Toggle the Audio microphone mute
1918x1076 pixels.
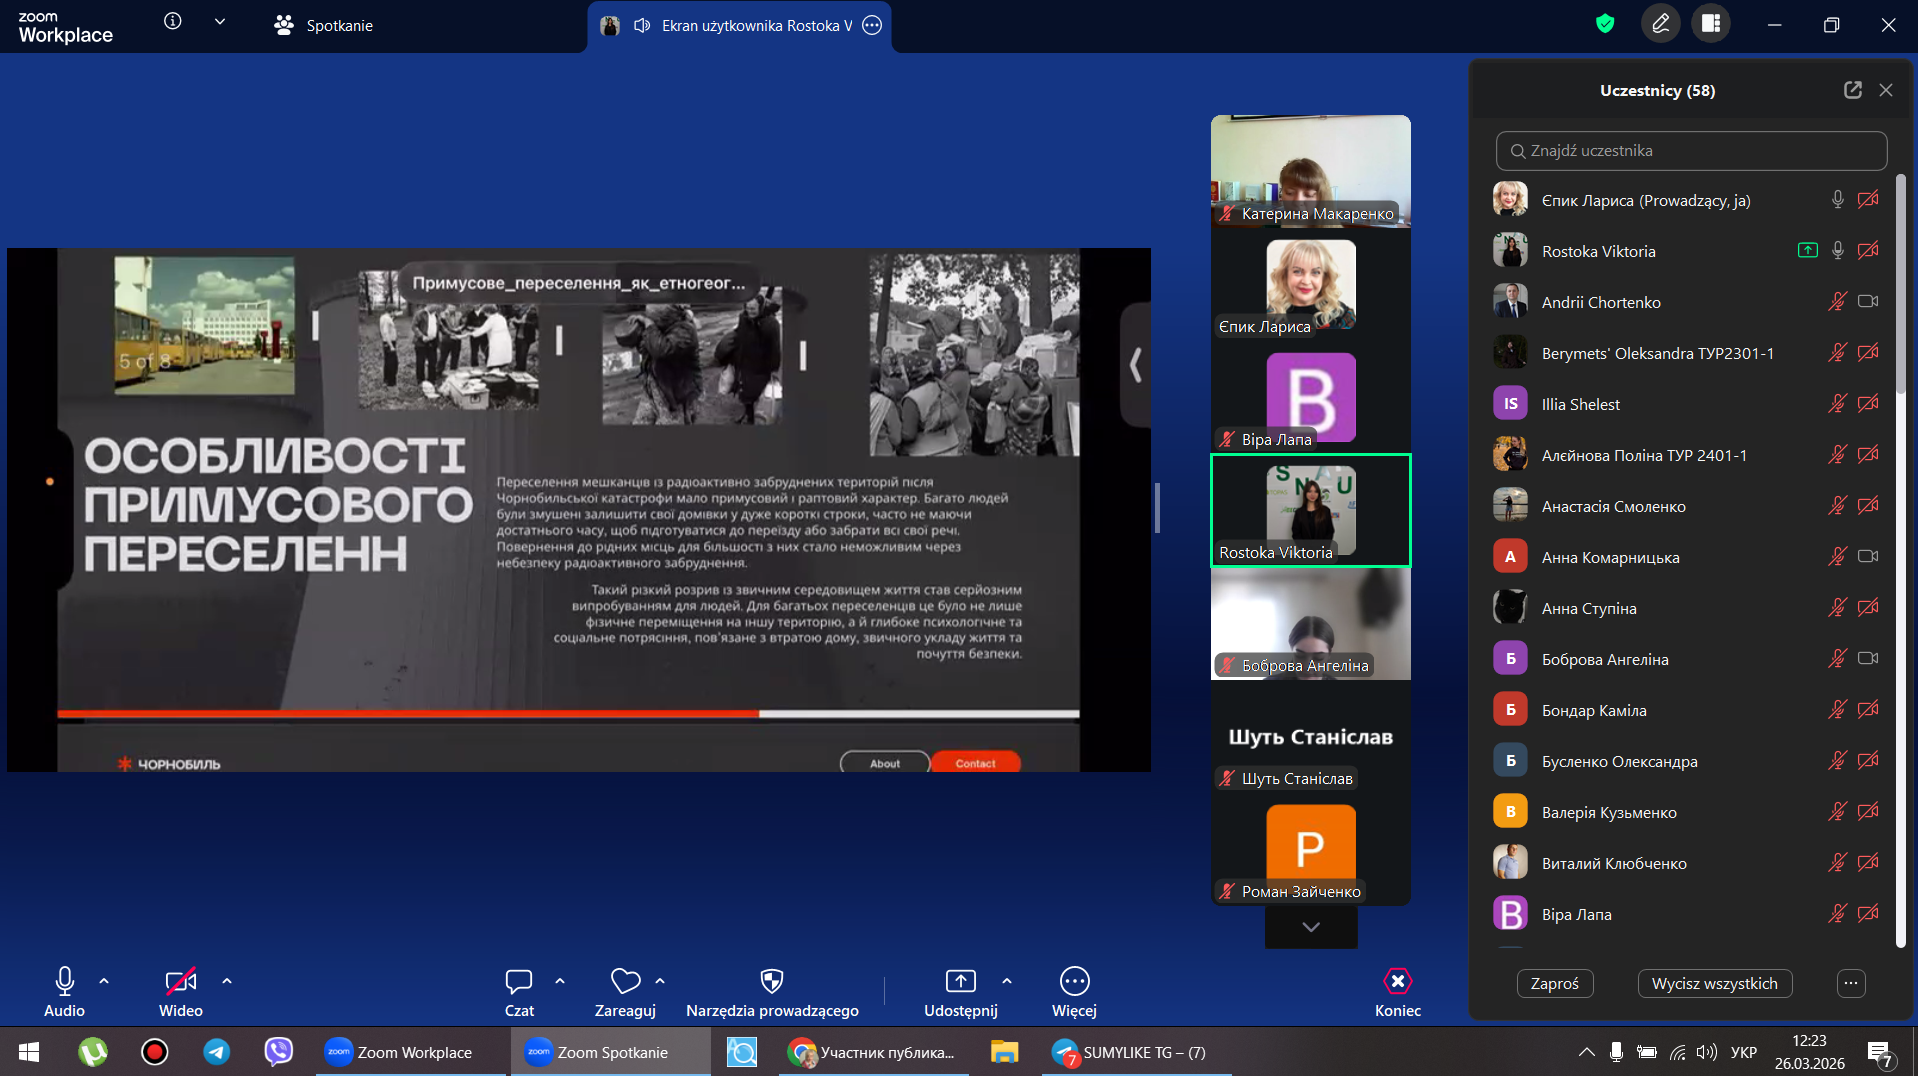coord(65,982)
